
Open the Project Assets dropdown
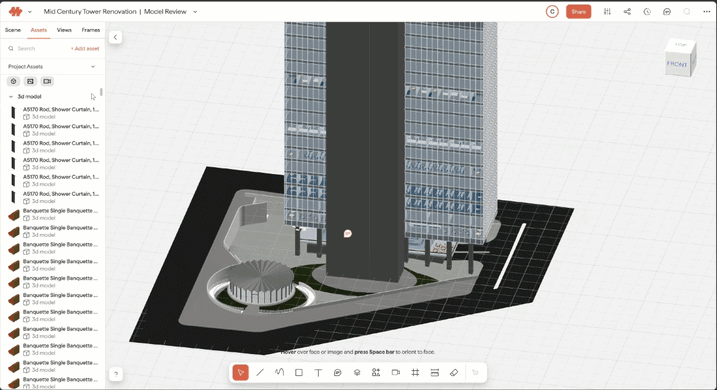point(52,67)
